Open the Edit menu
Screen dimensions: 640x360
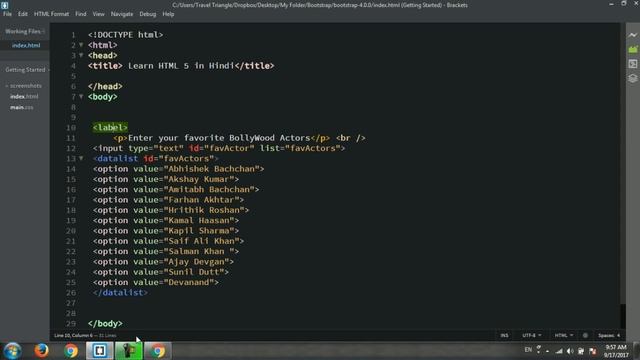point(22,14)
